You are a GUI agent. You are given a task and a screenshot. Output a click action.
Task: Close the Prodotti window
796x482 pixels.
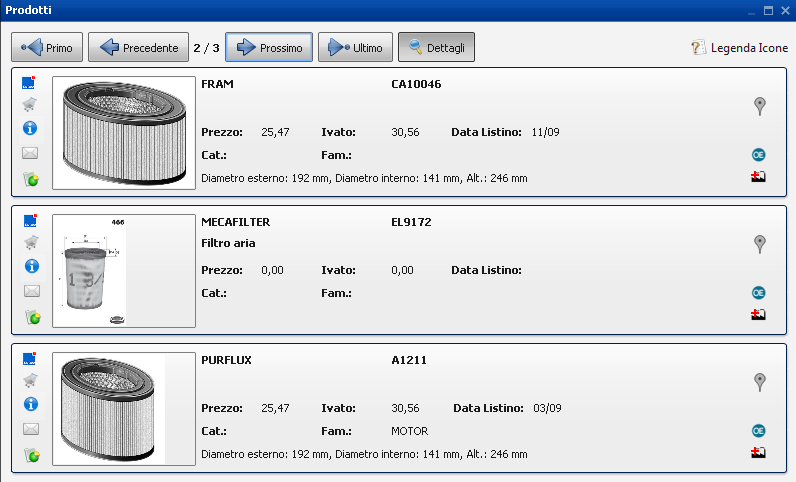(785, 10)
